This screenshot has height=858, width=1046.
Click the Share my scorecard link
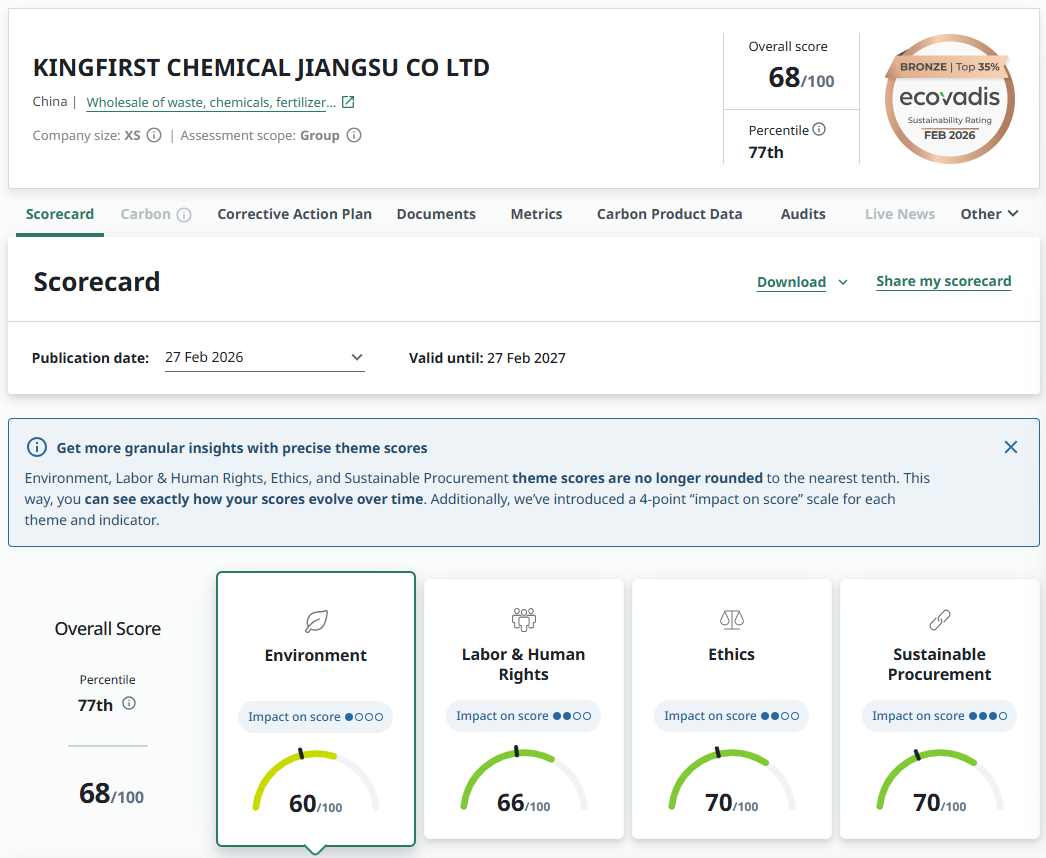coord(943,281)
